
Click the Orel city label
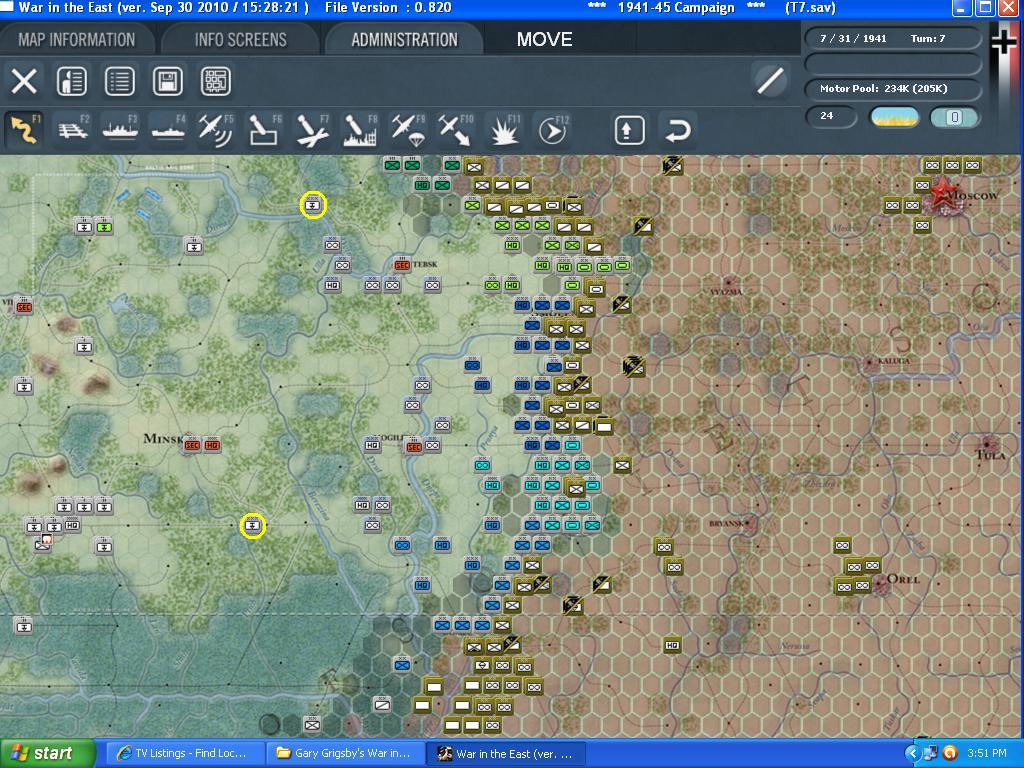[903, 579]
